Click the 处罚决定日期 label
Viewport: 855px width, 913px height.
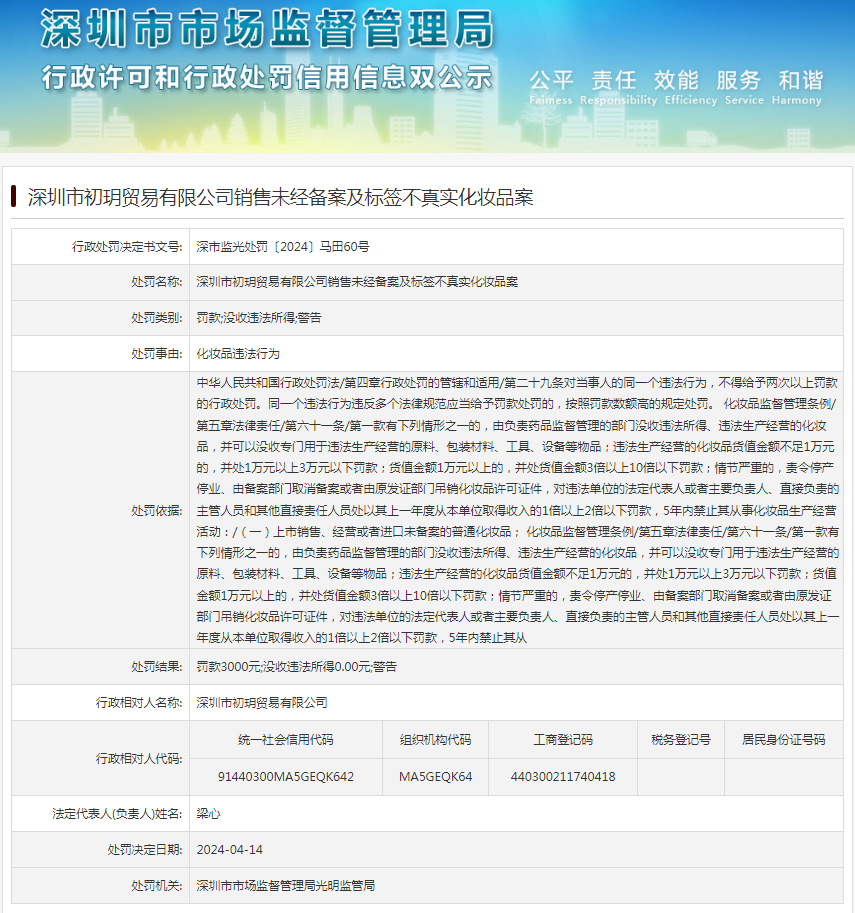pyautogui.click(x=145, y=850)
